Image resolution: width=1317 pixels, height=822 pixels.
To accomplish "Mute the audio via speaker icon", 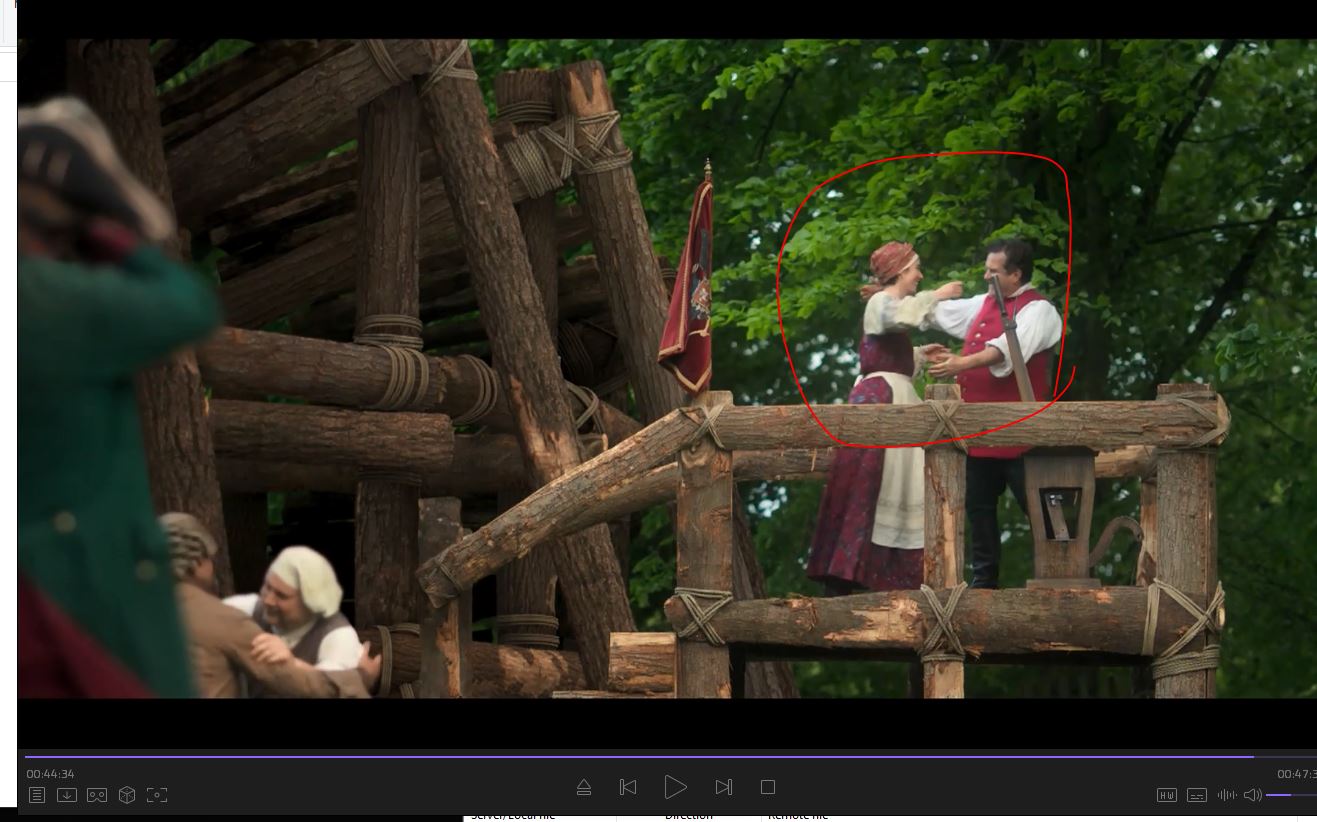I will [x=1252, y=795].
